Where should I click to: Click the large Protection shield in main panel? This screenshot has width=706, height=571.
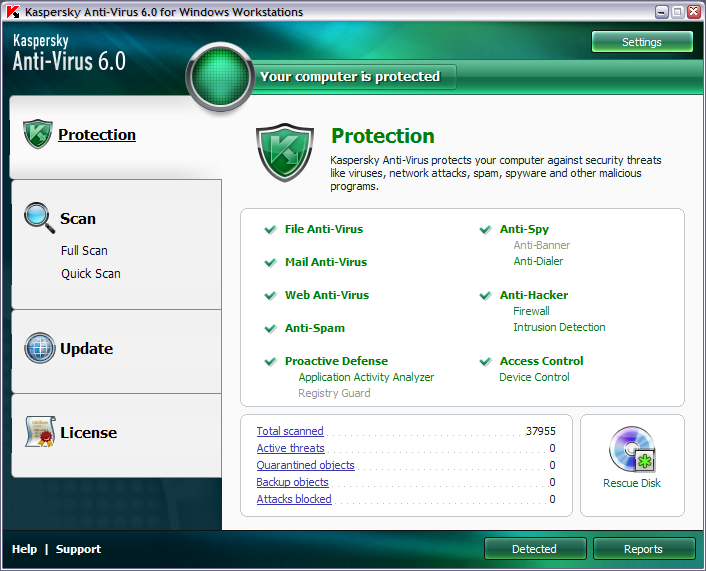[x=285, y=152]
